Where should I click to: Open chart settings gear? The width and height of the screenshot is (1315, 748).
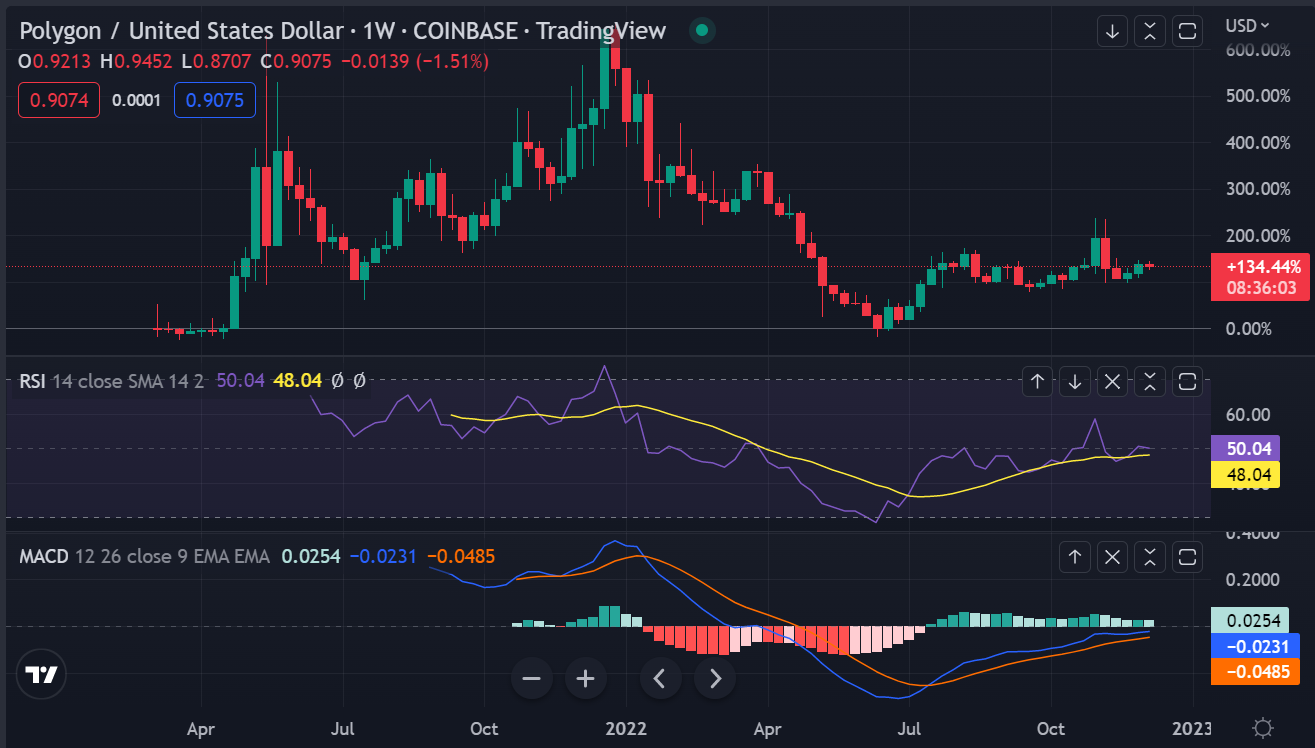pyautogui.click(x=1263, y=727)
